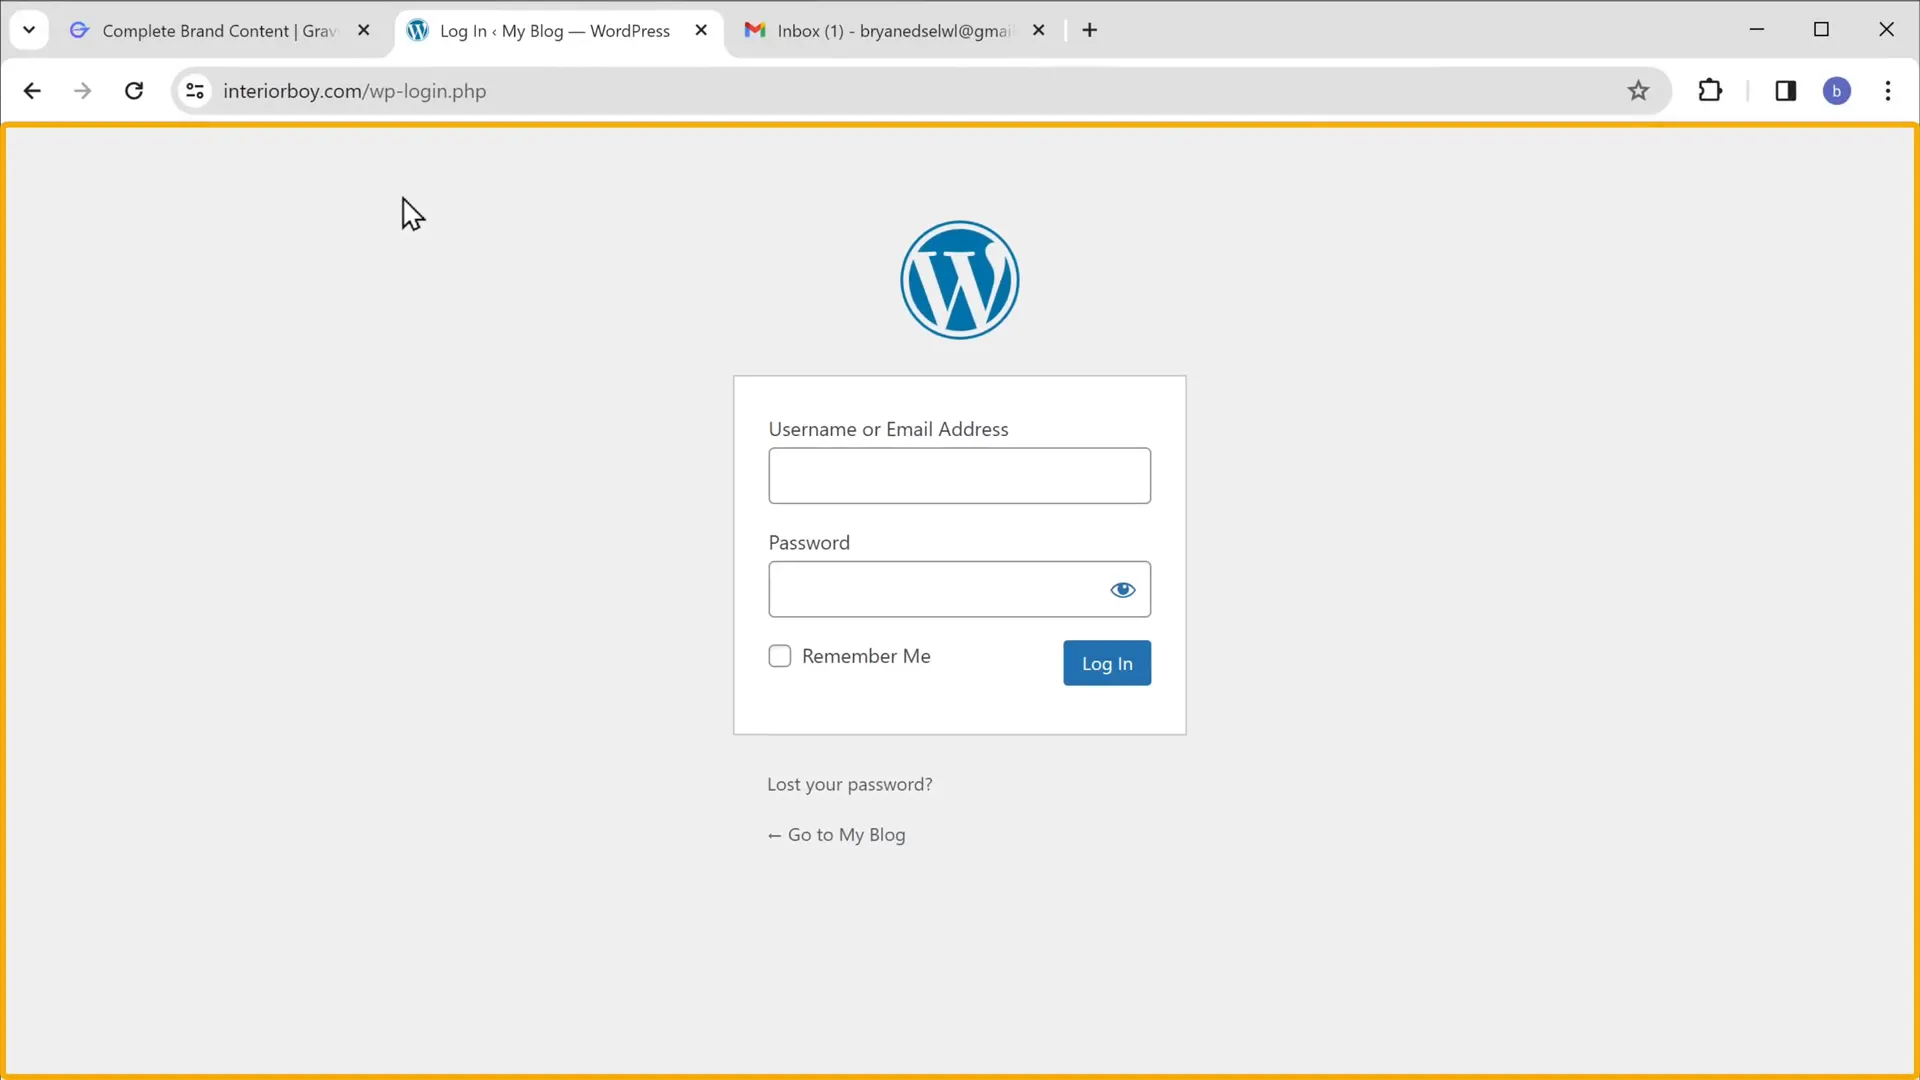The image size is (1920, 1080).
Task: Expand the tab search dropdown arrow
Action: pos(29,30)
